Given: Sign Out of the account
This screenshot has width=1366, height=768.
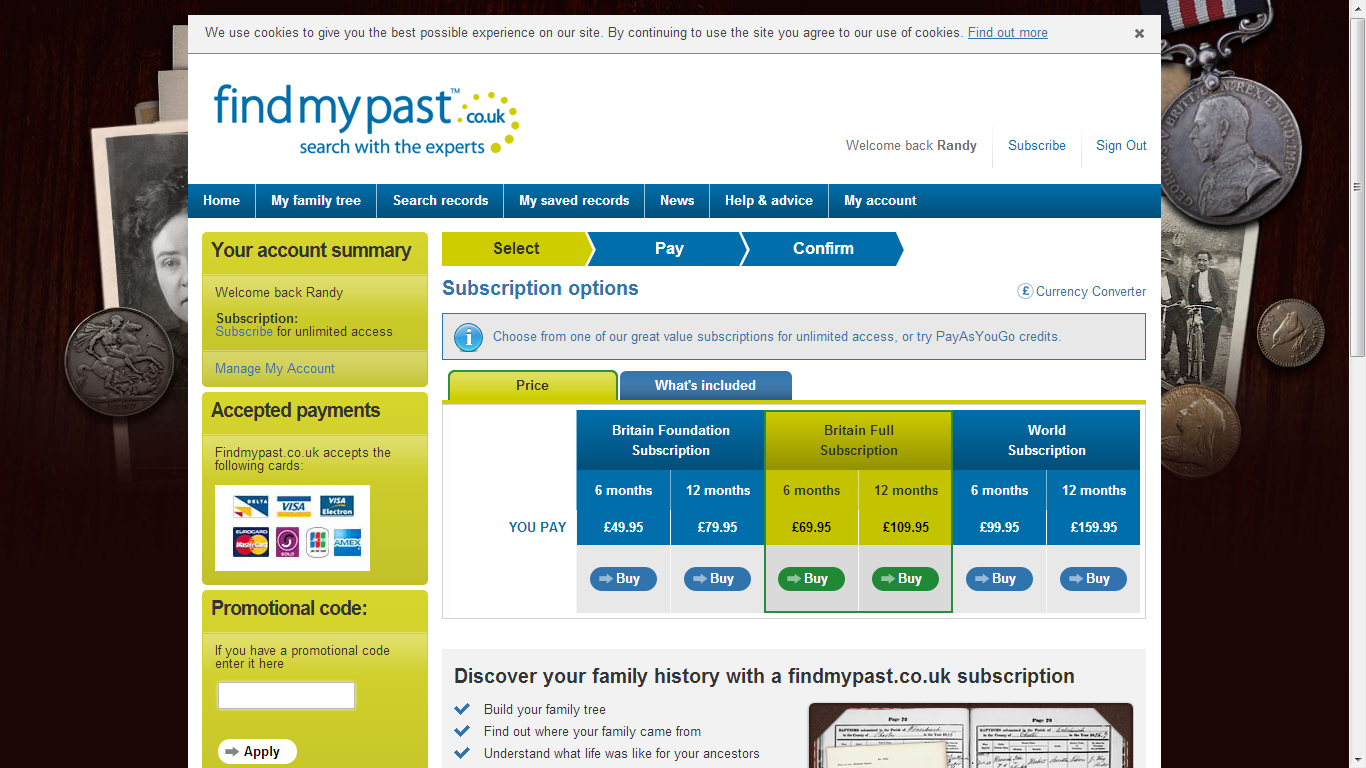Looking at the screenshot, I should [1121, 145].
